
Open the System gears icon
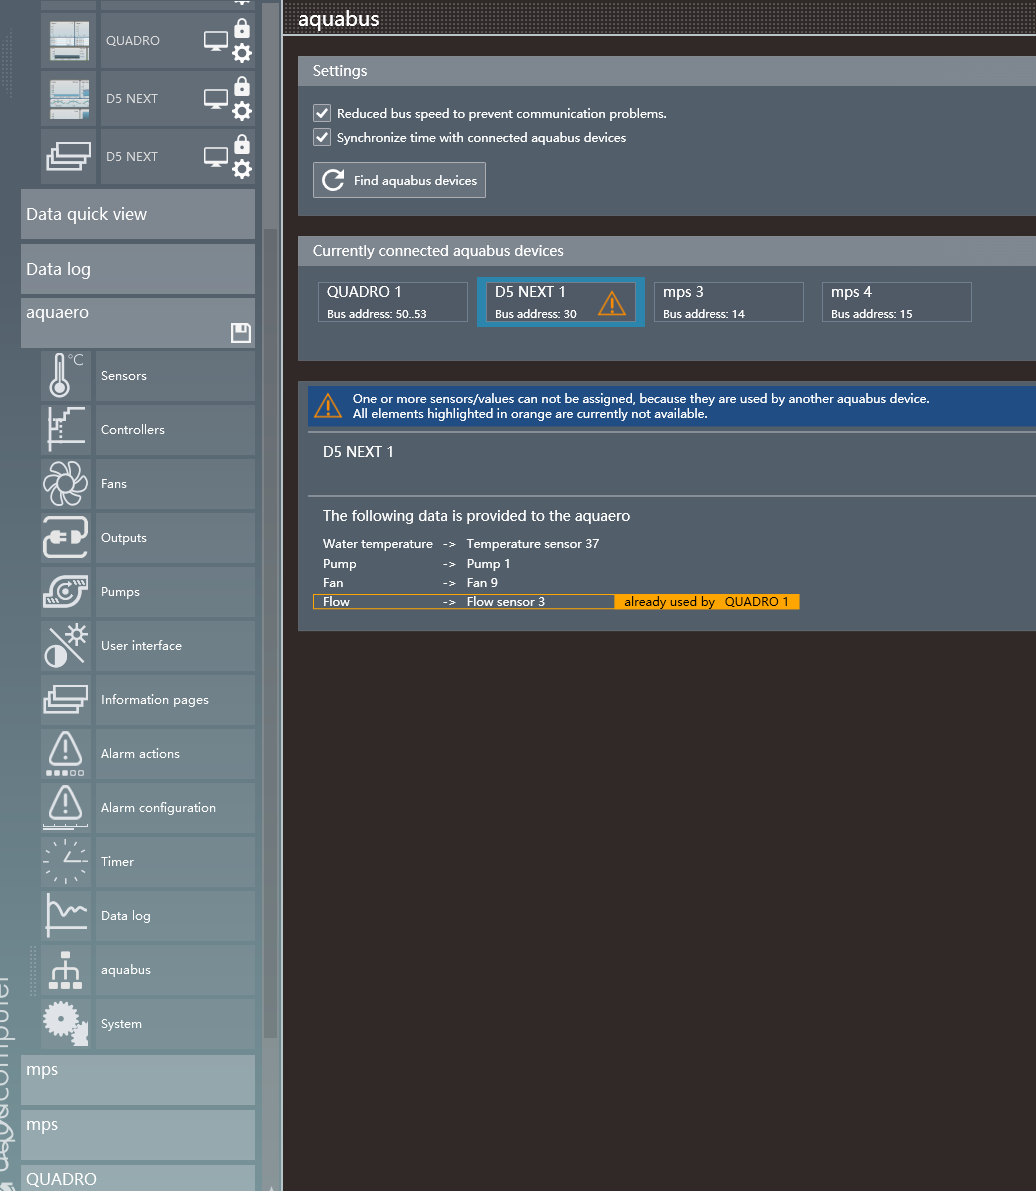point(66,1024)
